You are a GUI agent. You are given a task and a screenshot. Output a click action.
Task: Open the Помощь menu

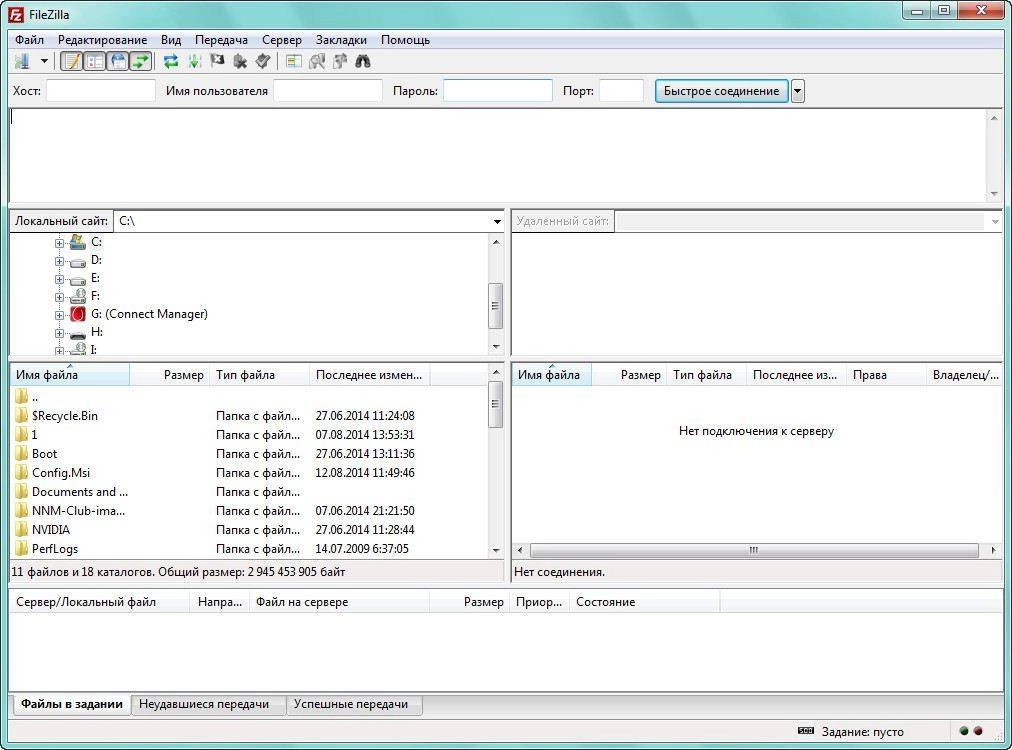[405, 39]
